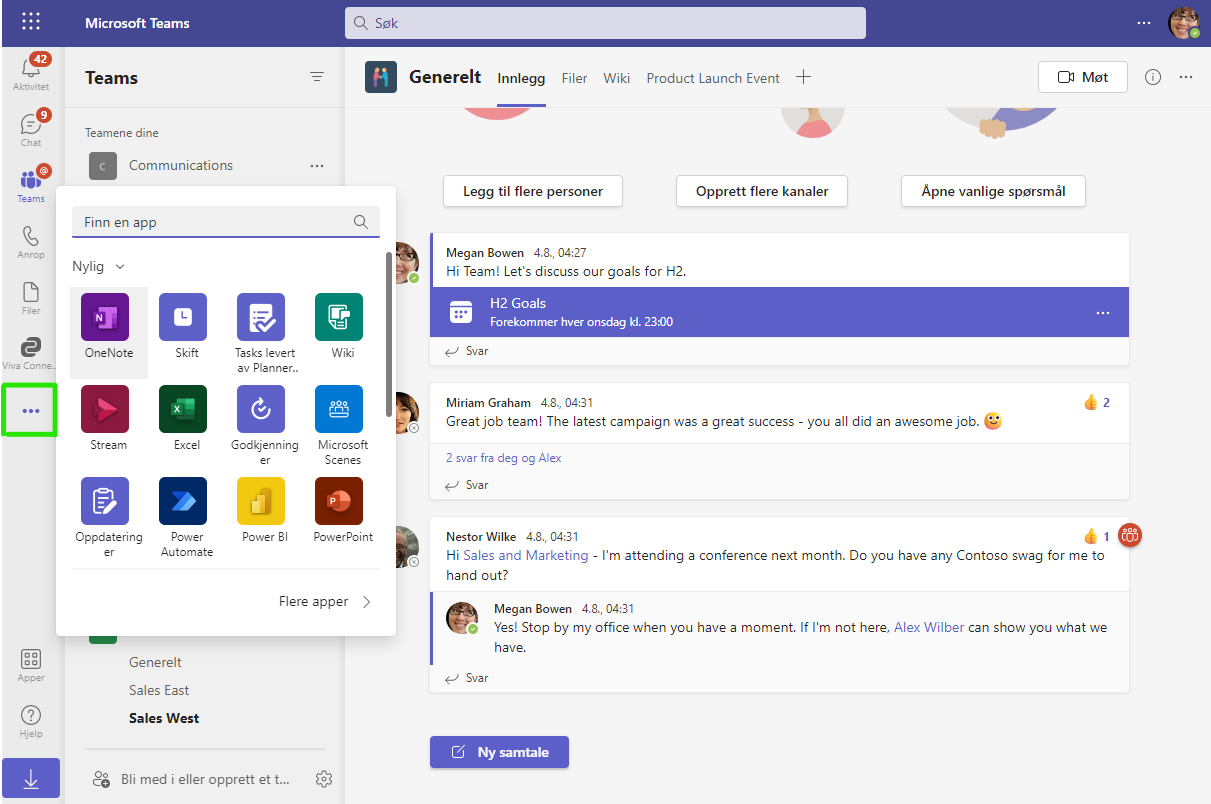This screenshot has height=804, width=1211.
Task: Toggle the robot reaction on Nestor's message
Action: [1129, 536]
